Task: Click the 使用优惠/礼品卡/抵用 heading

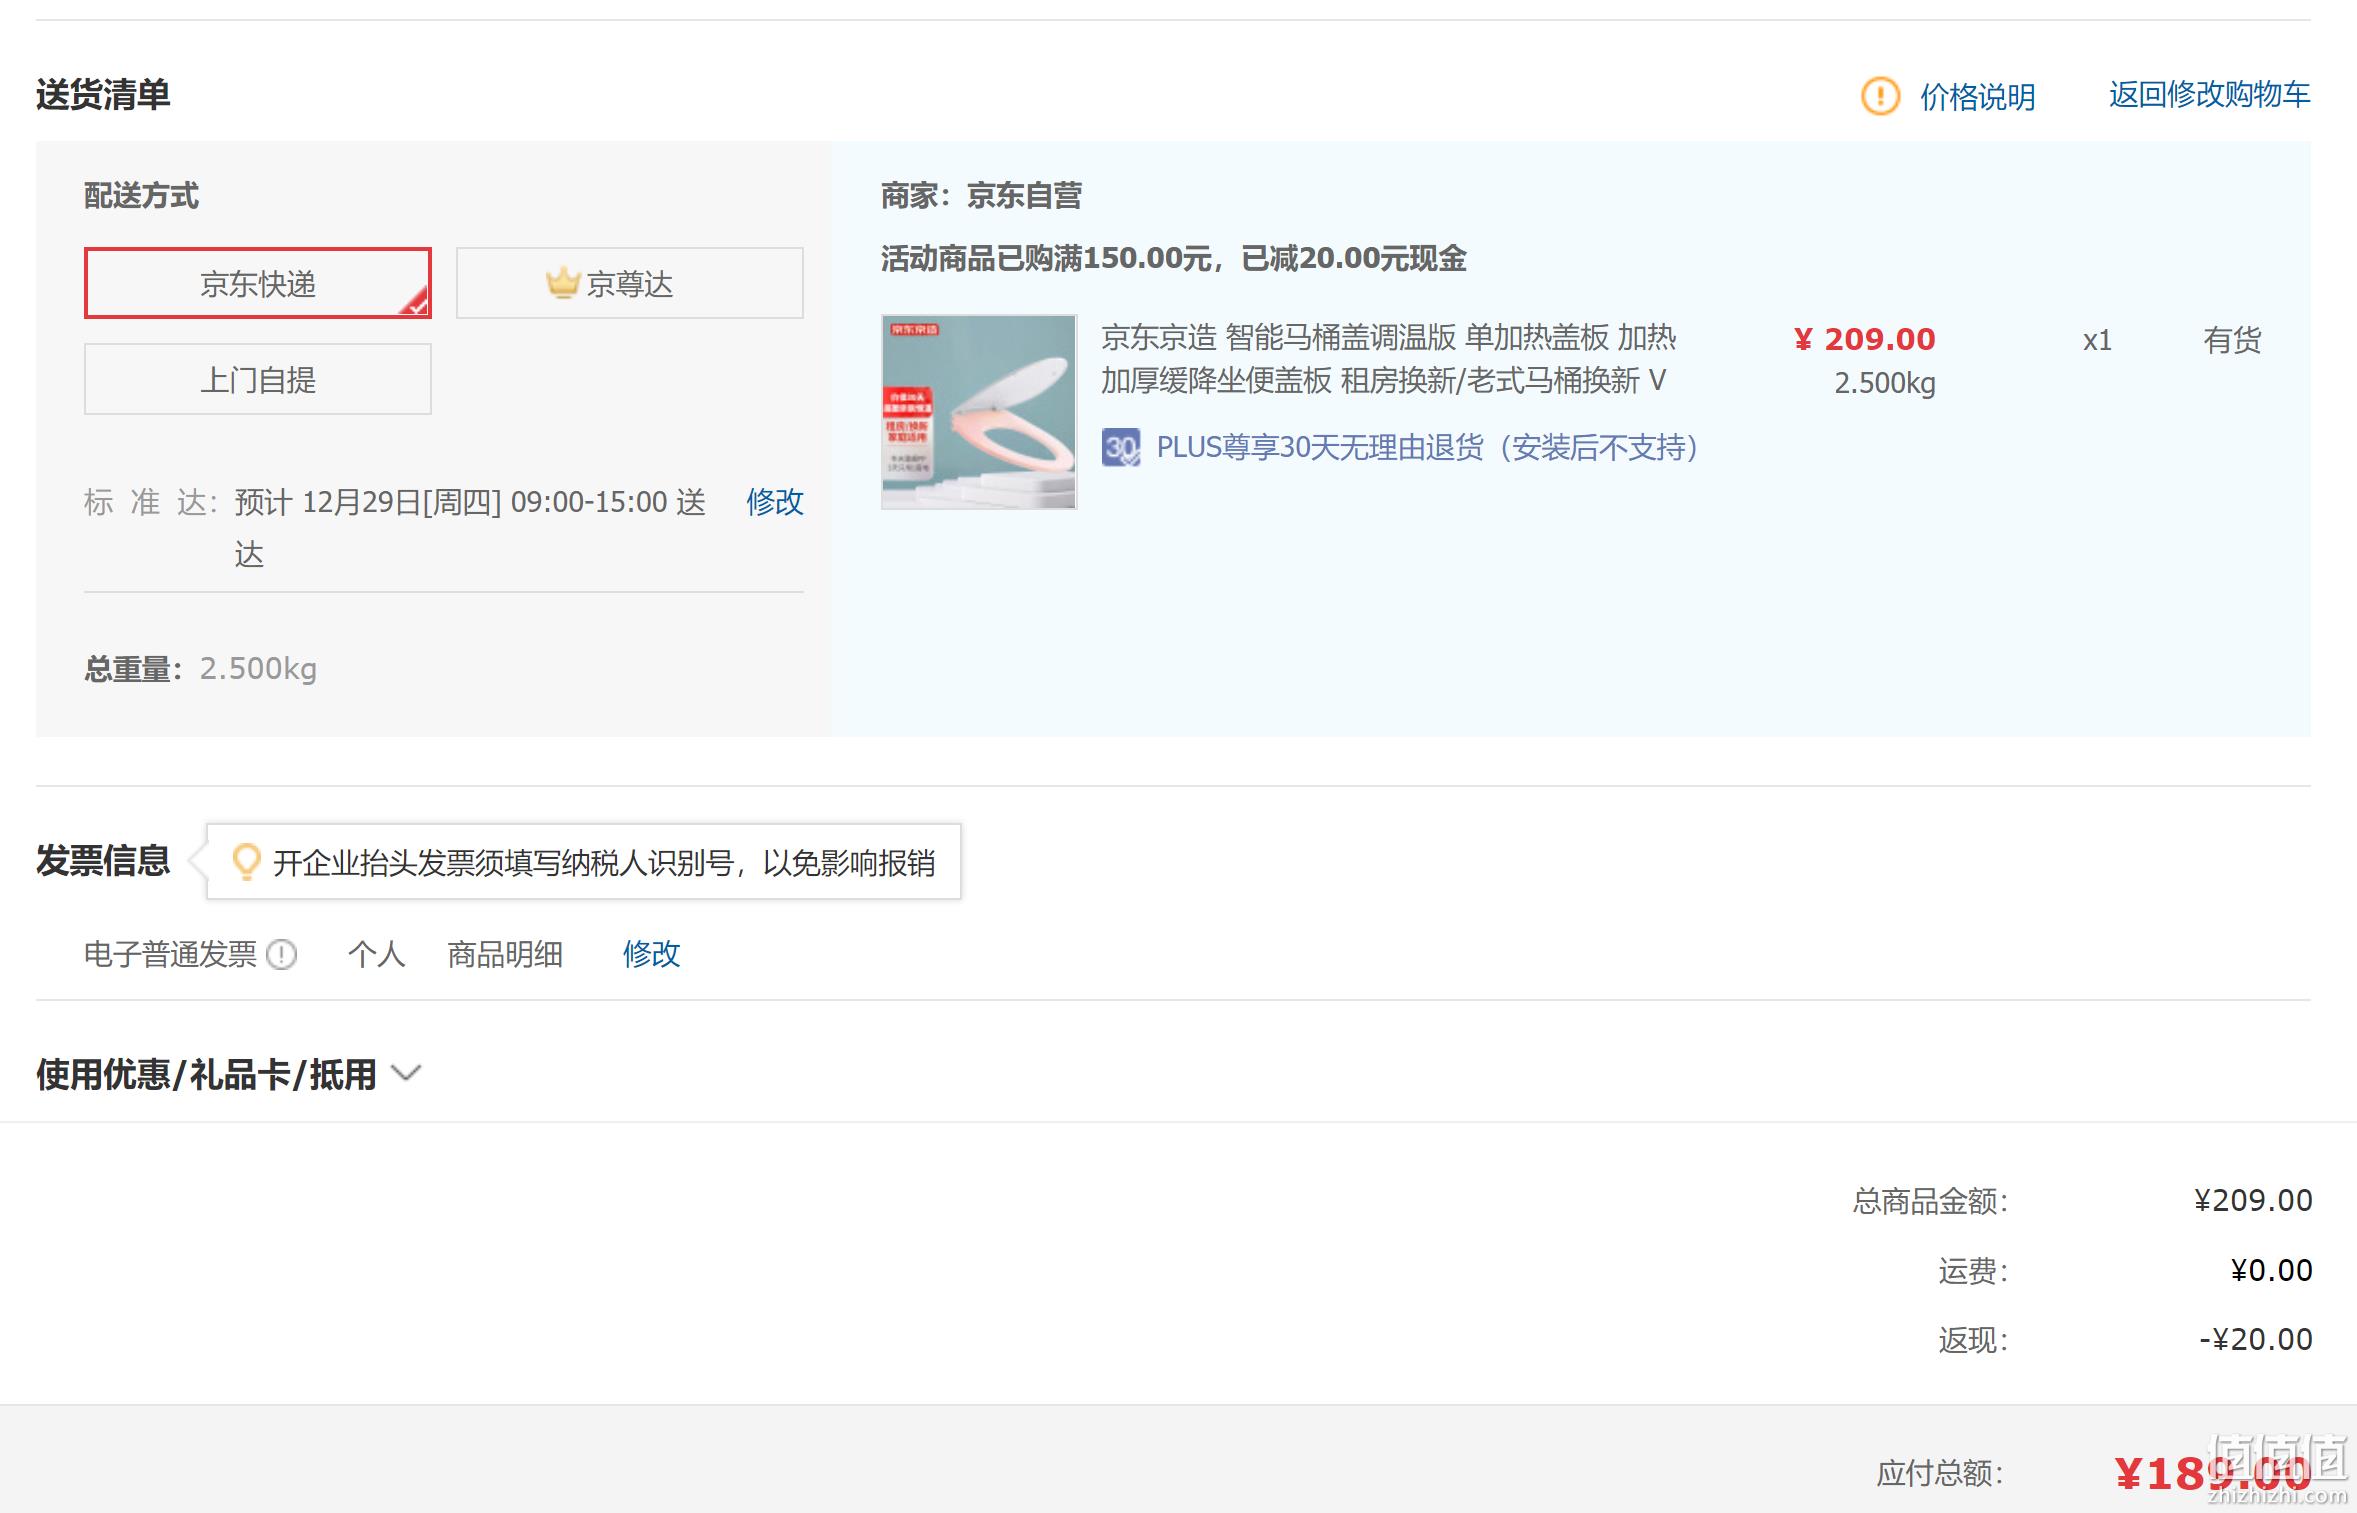Action: [x=206, y=1075]
